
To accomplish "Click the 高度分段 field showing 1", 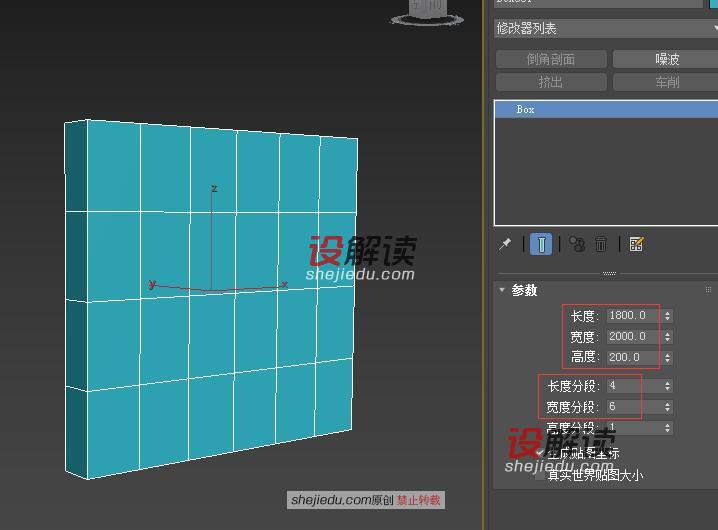I will click(x=634, y=427).
